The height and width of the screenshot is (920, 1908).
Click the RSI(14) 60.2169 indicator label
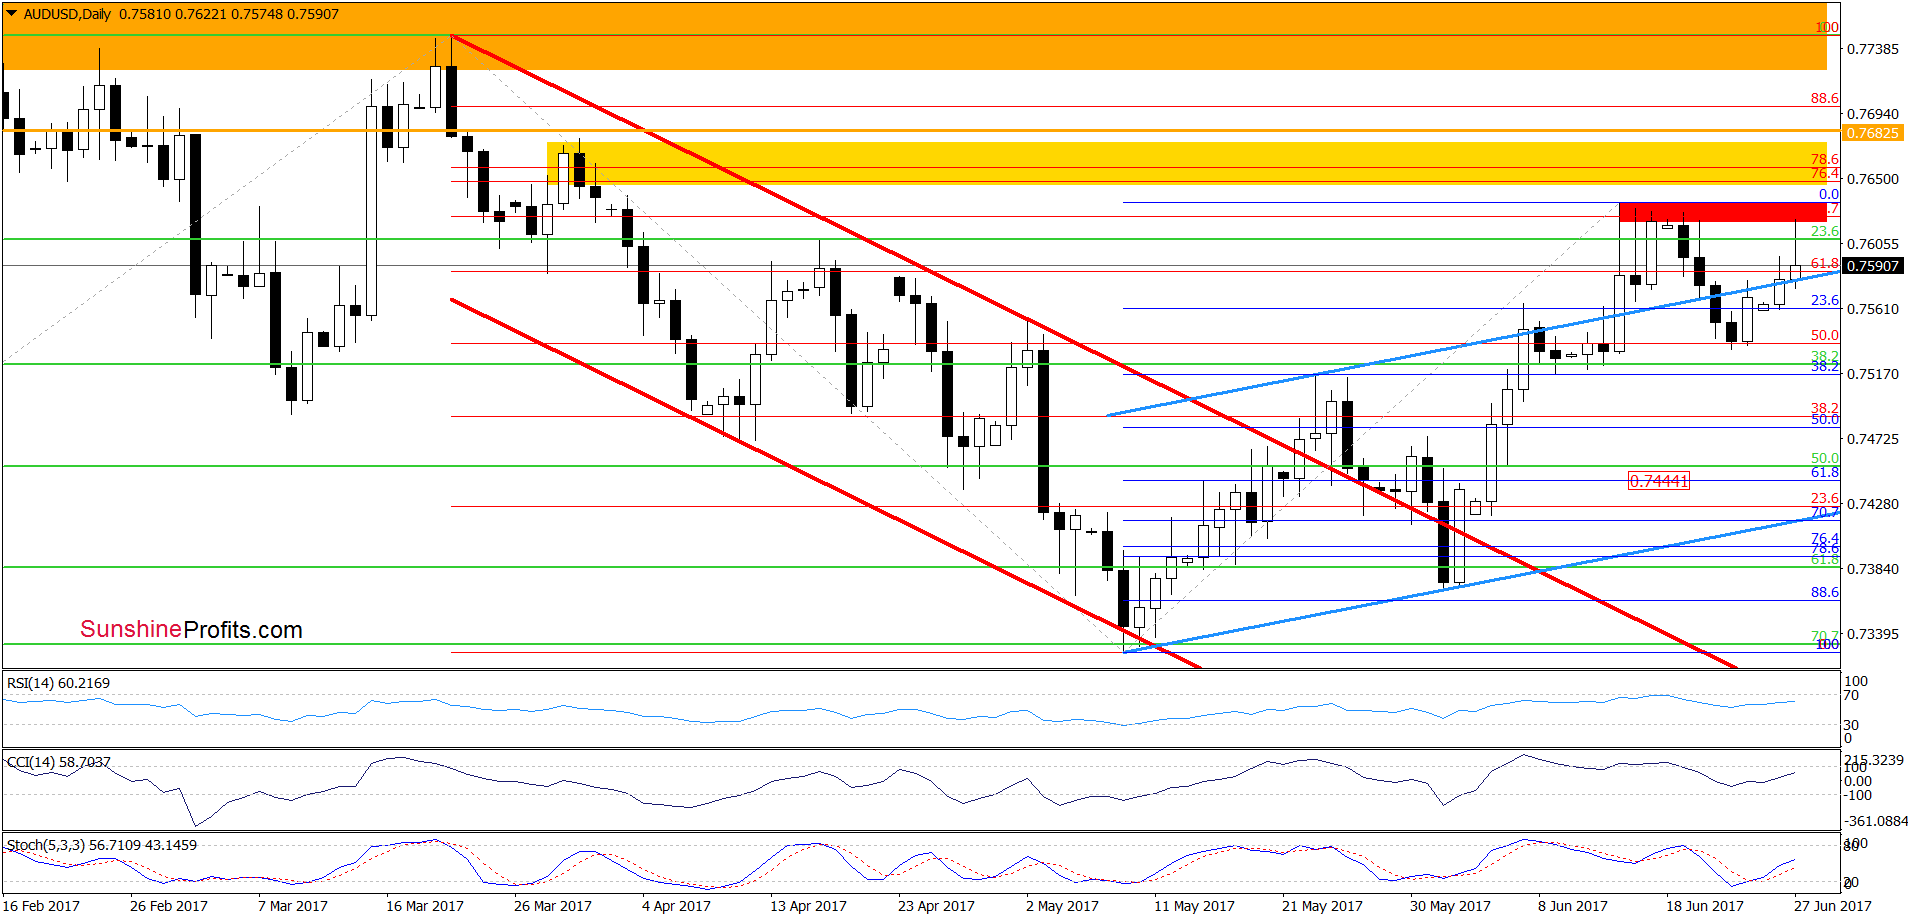(58, 683)
